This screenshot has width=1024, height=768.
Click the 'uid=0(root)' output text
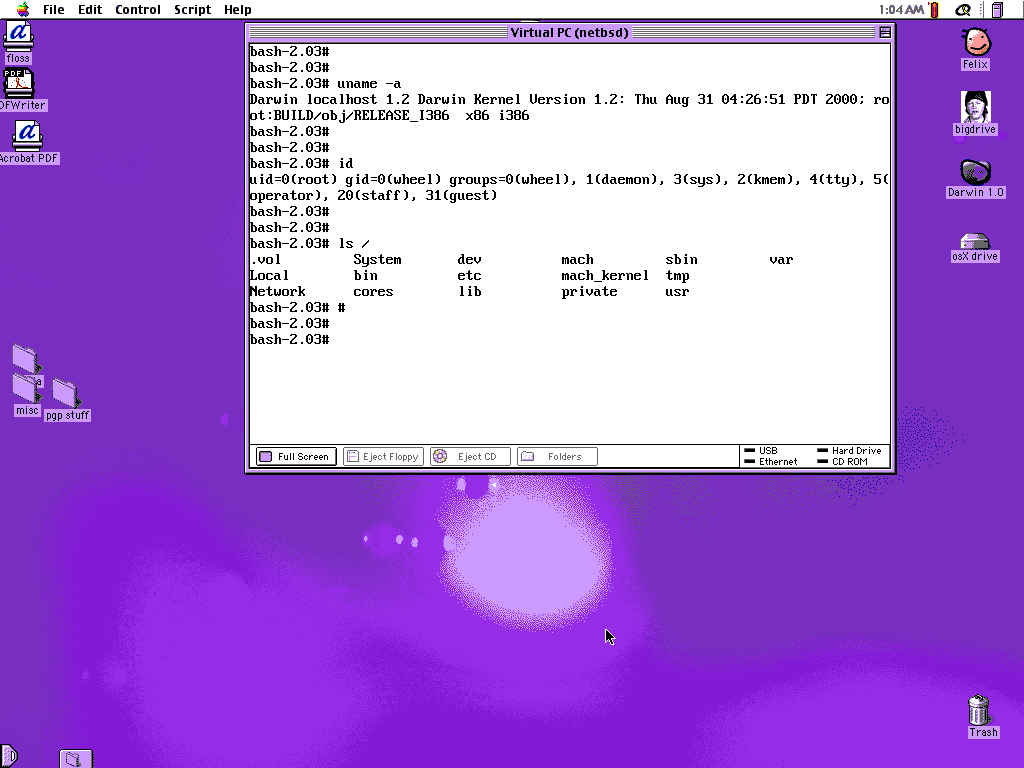pos(293,180)
